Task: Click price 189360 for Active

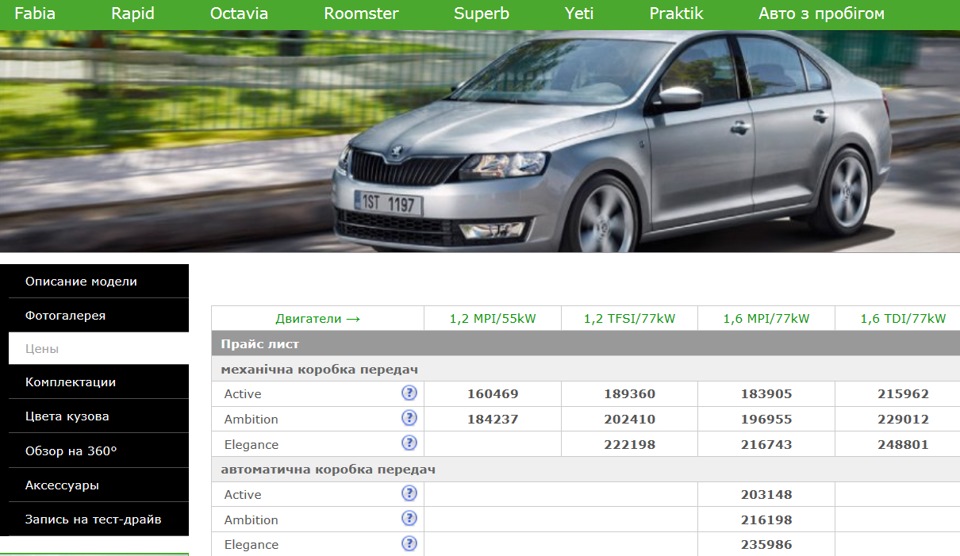Action: click(x=629, y=394)
